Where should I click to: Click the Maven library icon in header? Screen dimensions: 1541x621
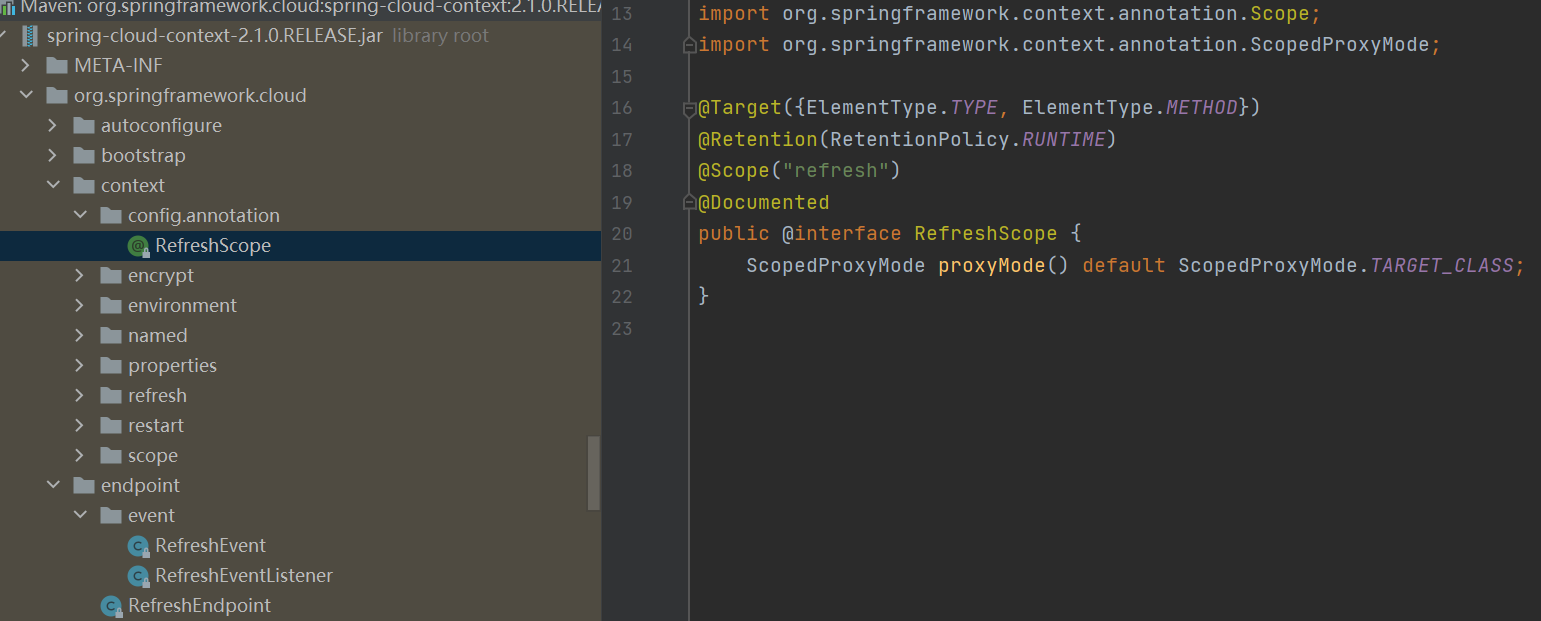(8, 7)
